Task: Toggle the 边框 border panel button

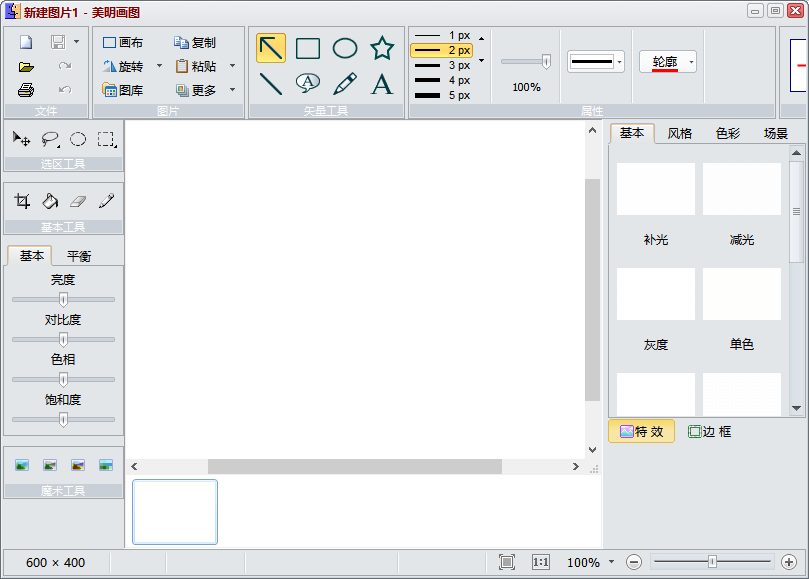Action: [710, 432]
